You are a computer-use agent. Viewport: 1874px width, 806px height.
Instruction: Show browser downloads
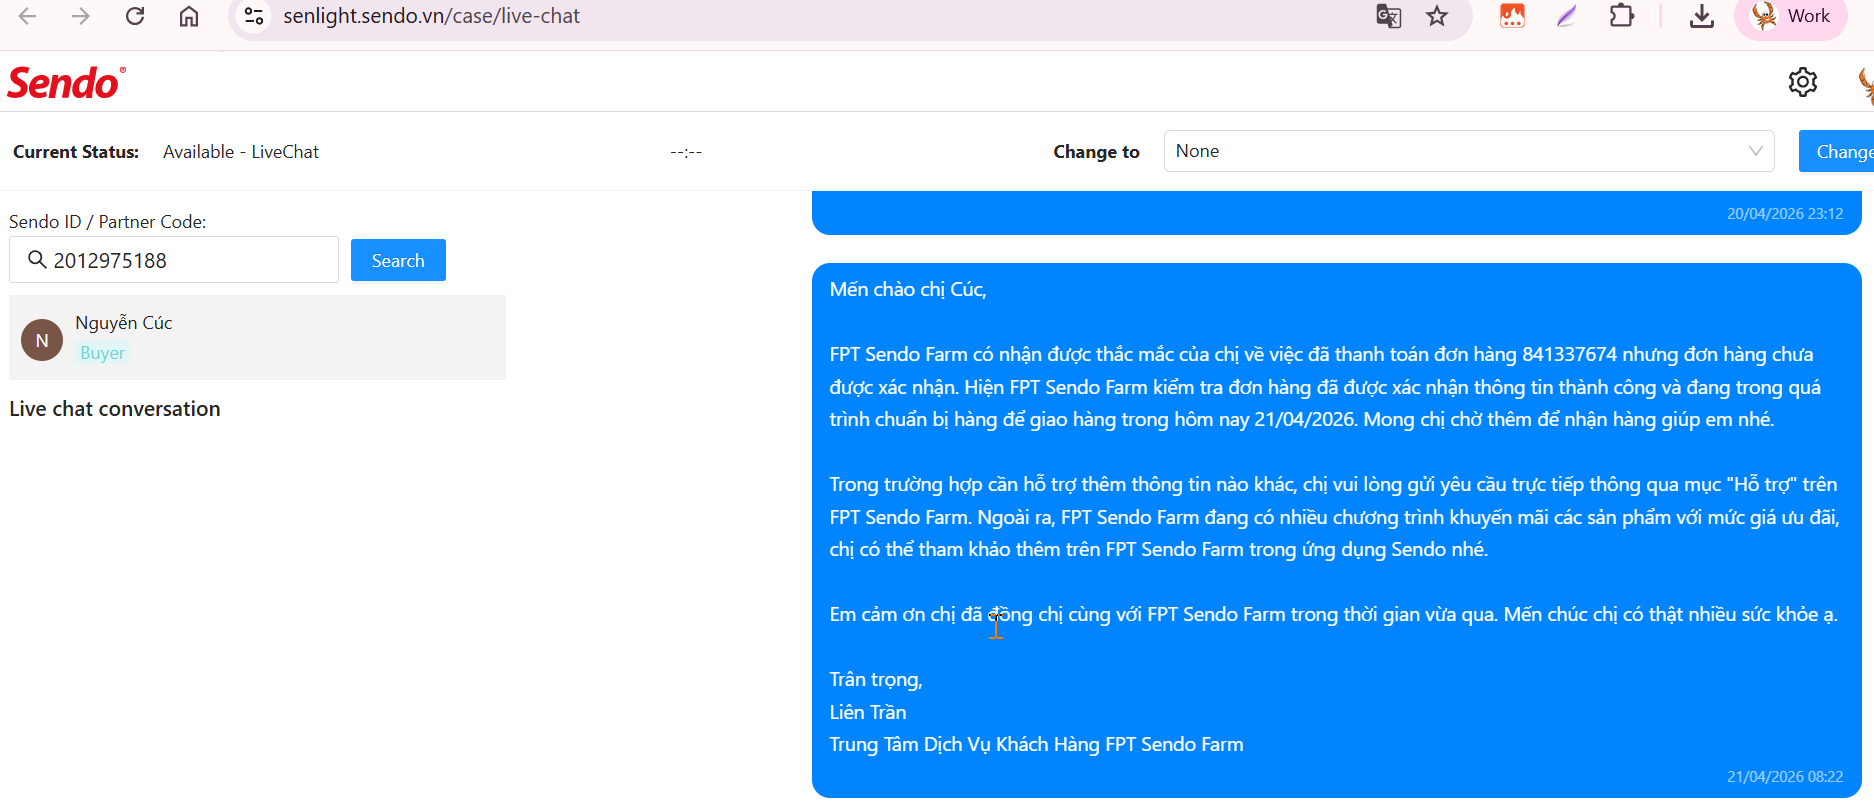pyautogui.click(x=1701, y=16)
